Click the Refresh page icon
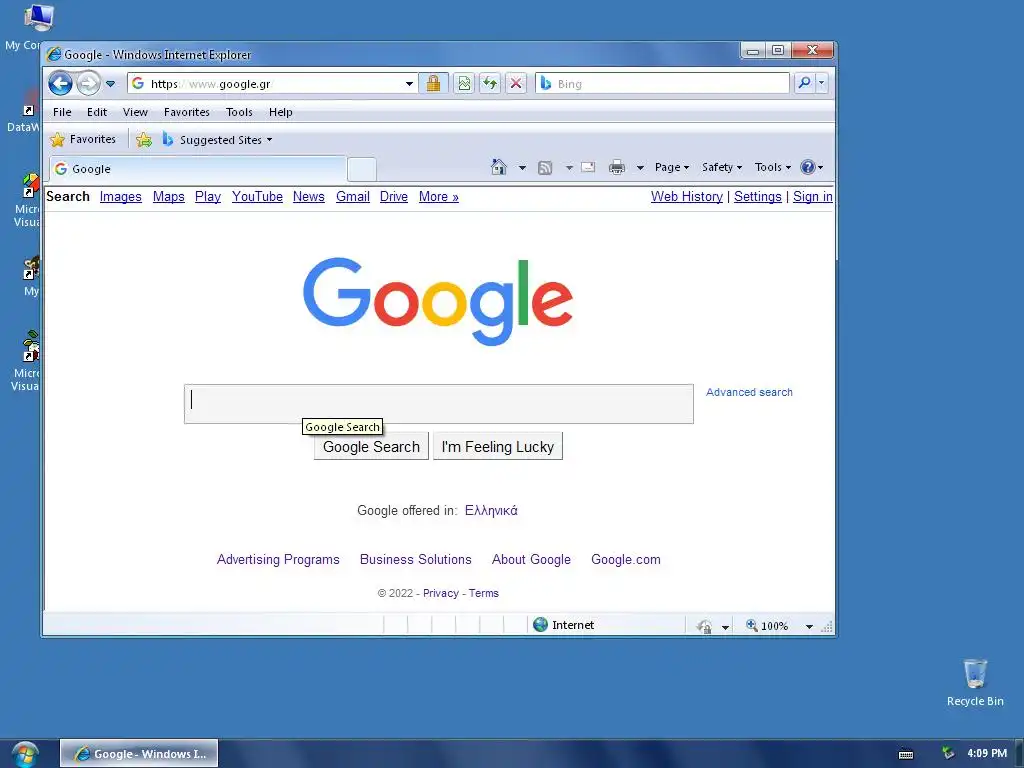 point(490,83)
